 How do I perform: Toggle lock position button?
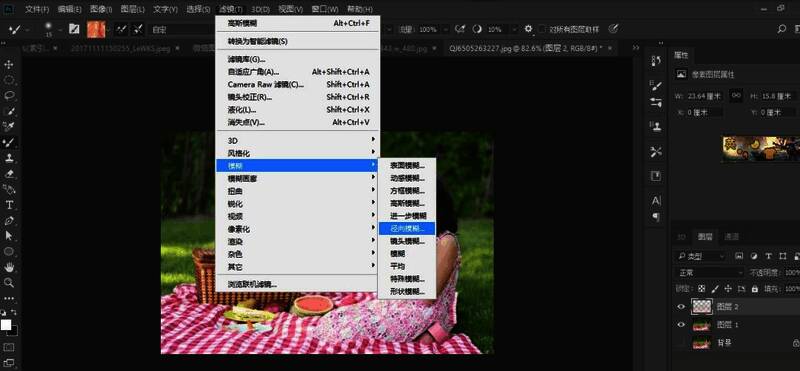[x=728, y=289]
